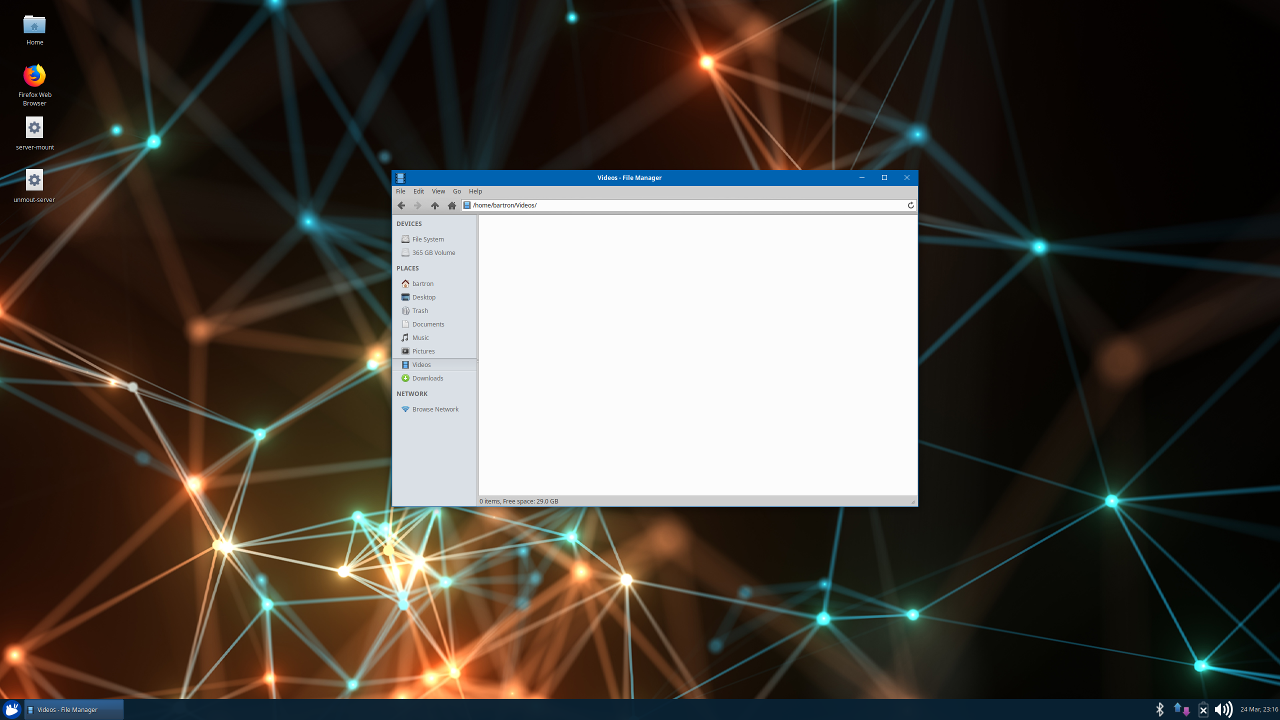Screen dimensions: 1280x720
Task: Click Browse Network in the sidebar
Action: pos(435,410)
